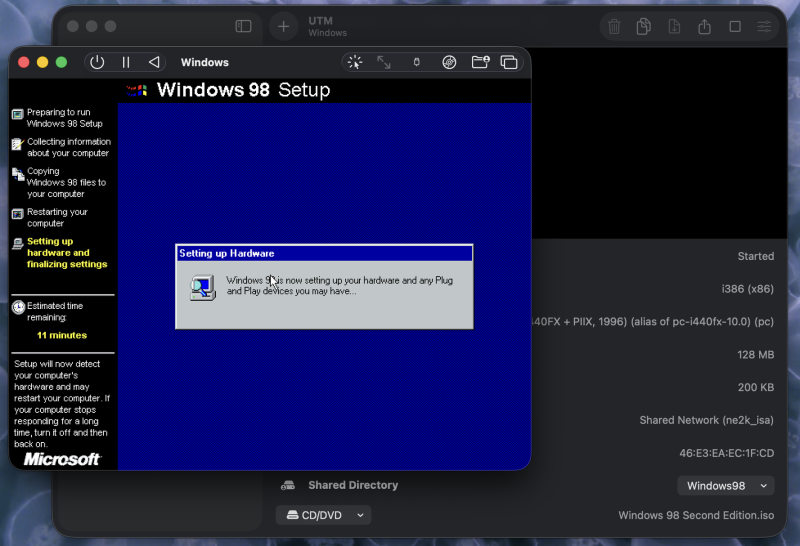Click the '200 KB' size value
Screen dimensions: 800x546
coord(756,387)
